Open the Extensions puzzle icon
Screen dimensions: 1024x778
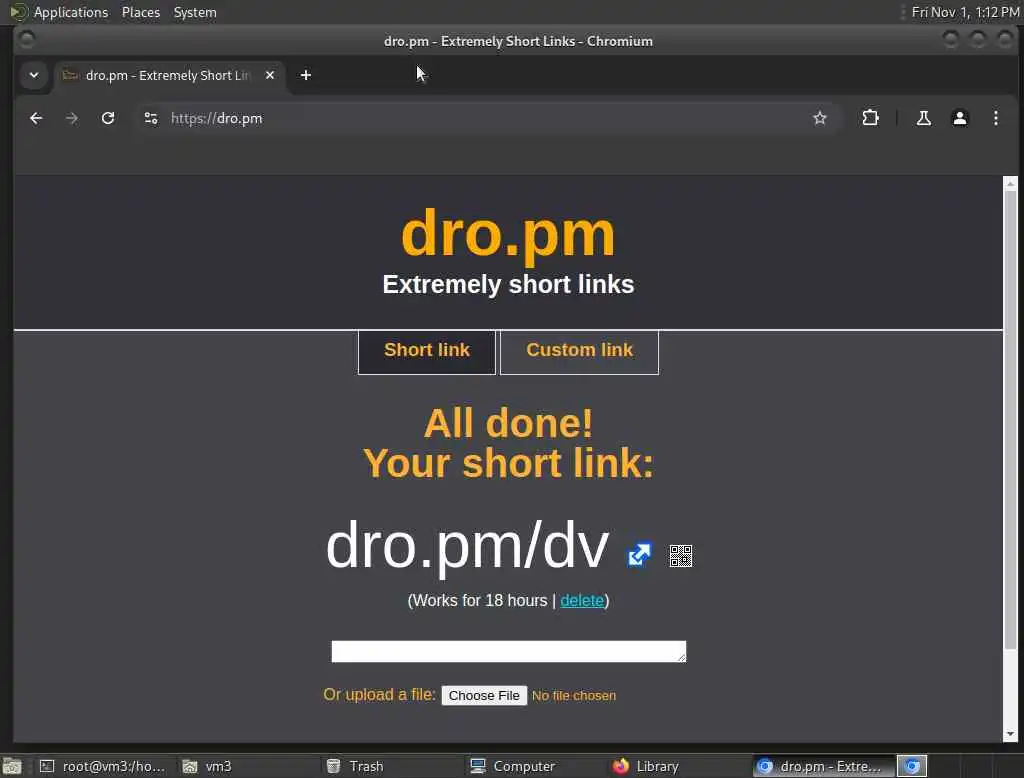870,118
